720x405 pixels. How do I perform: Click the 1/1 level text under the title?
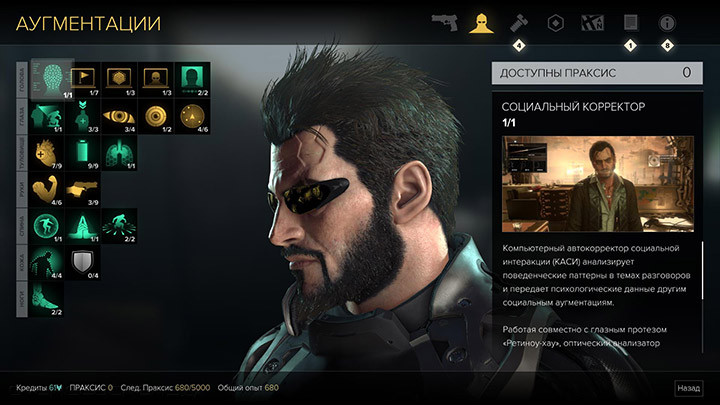[x=508, y=123]
